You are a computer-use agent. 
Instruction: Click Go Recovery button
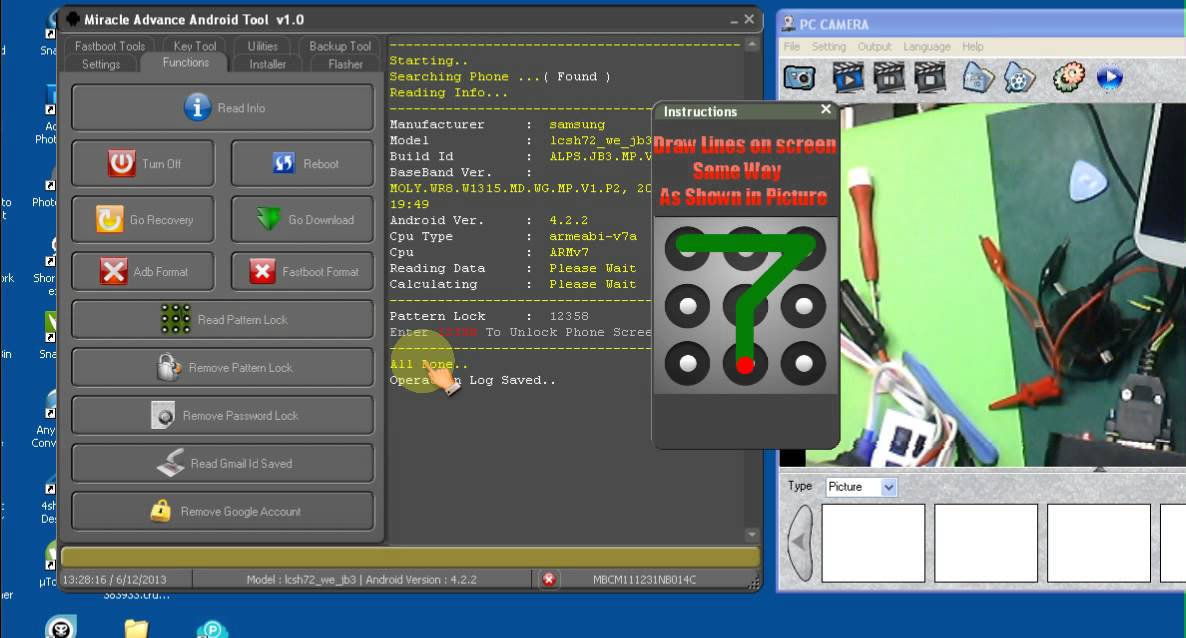coord(143,219)
